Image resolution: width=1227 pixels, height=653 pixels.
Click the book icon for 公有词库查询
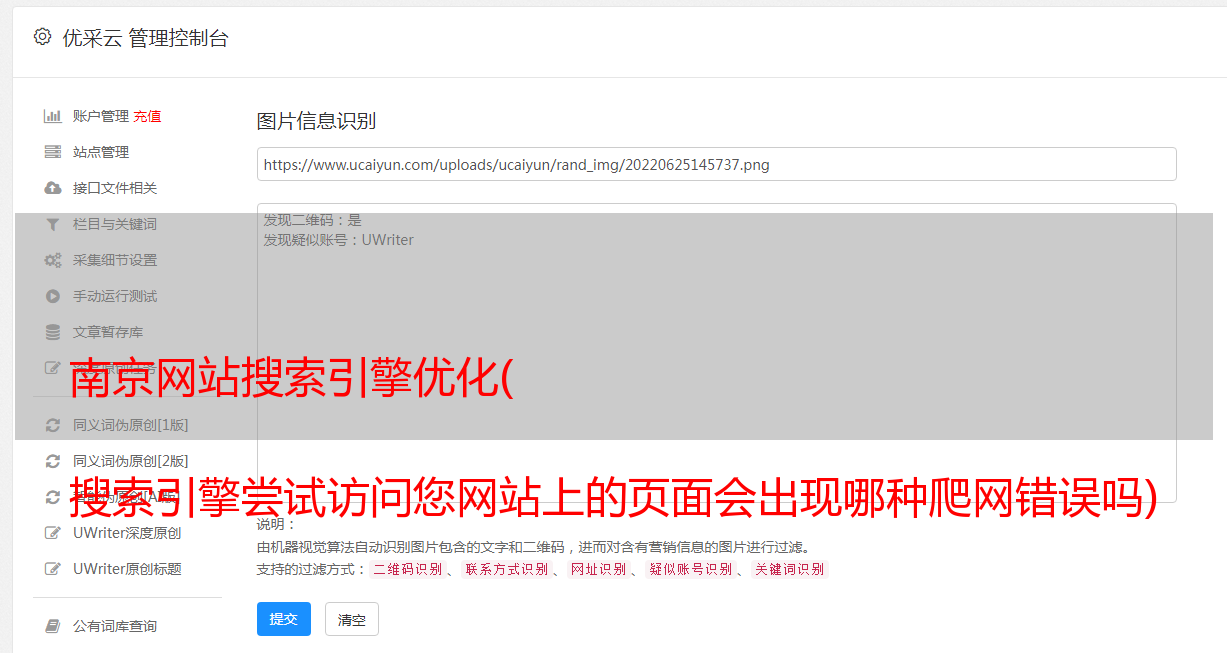coord(53,626)
